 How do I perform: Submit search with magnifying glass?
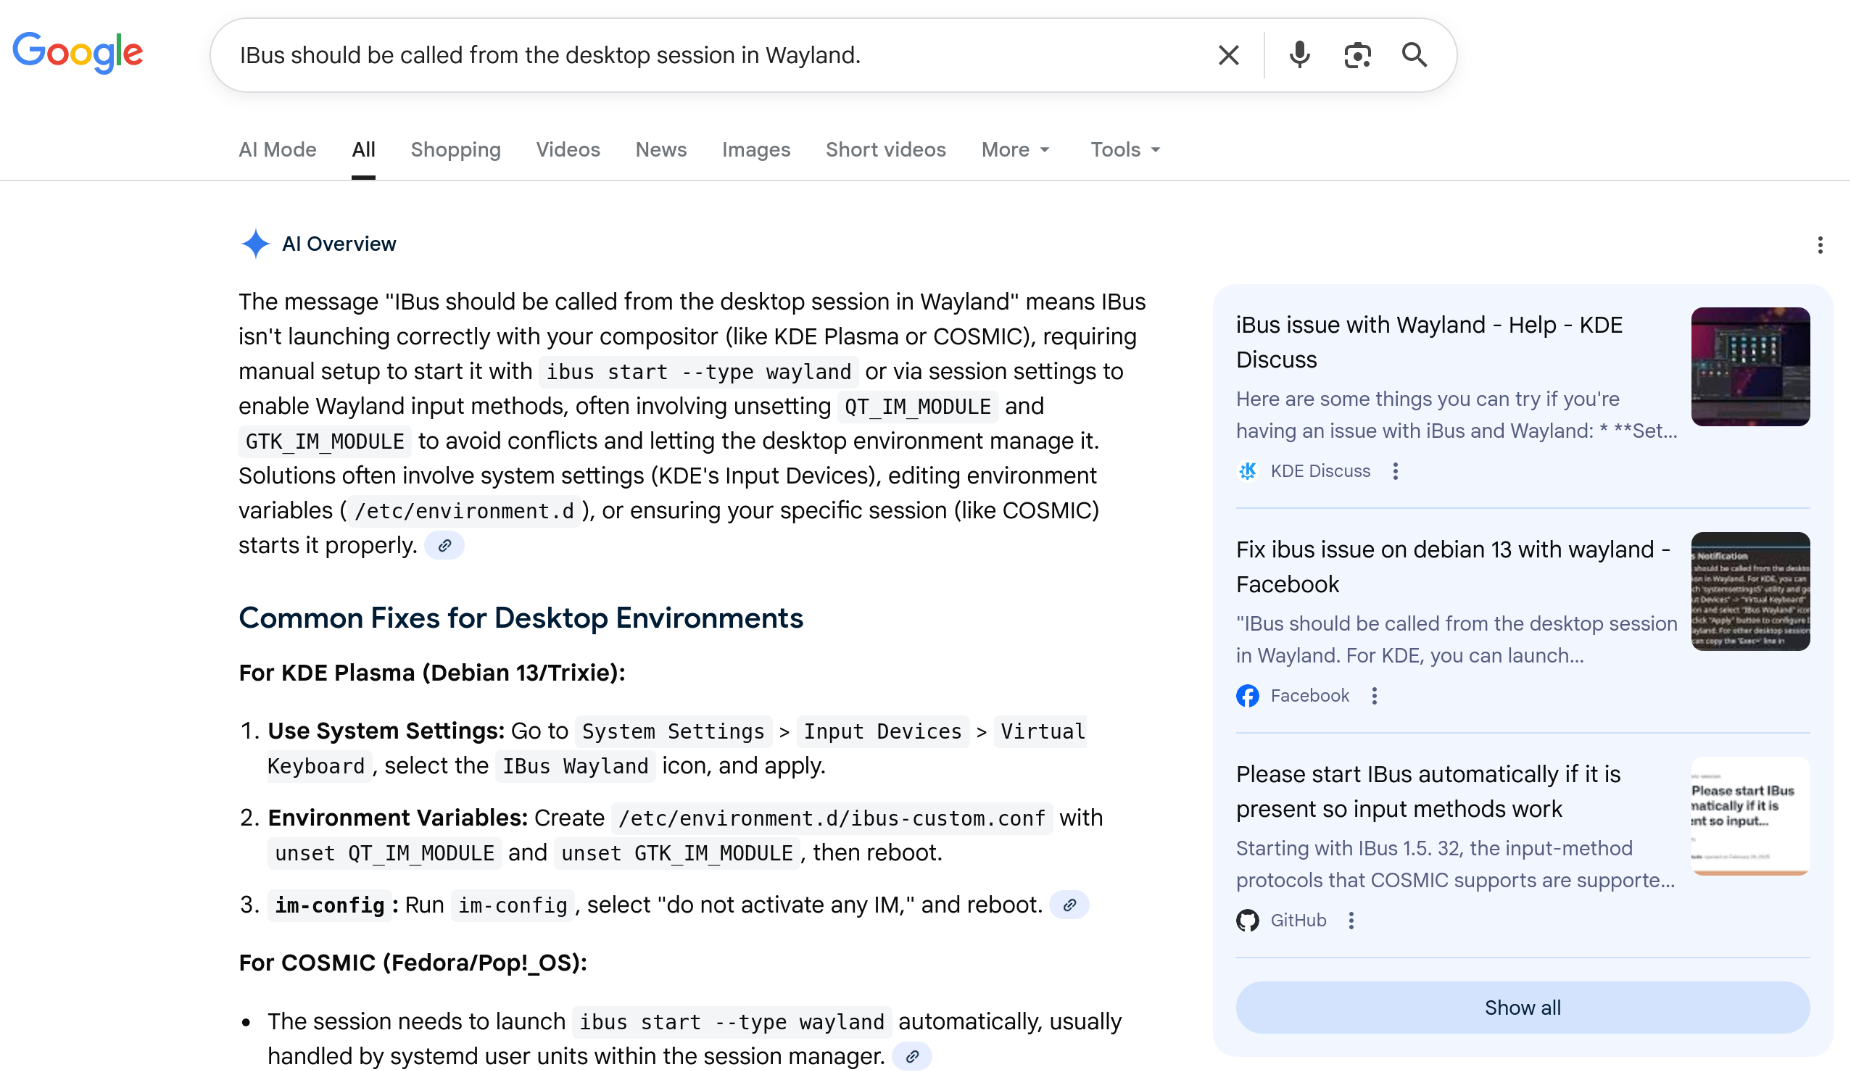click(1414, 55)
